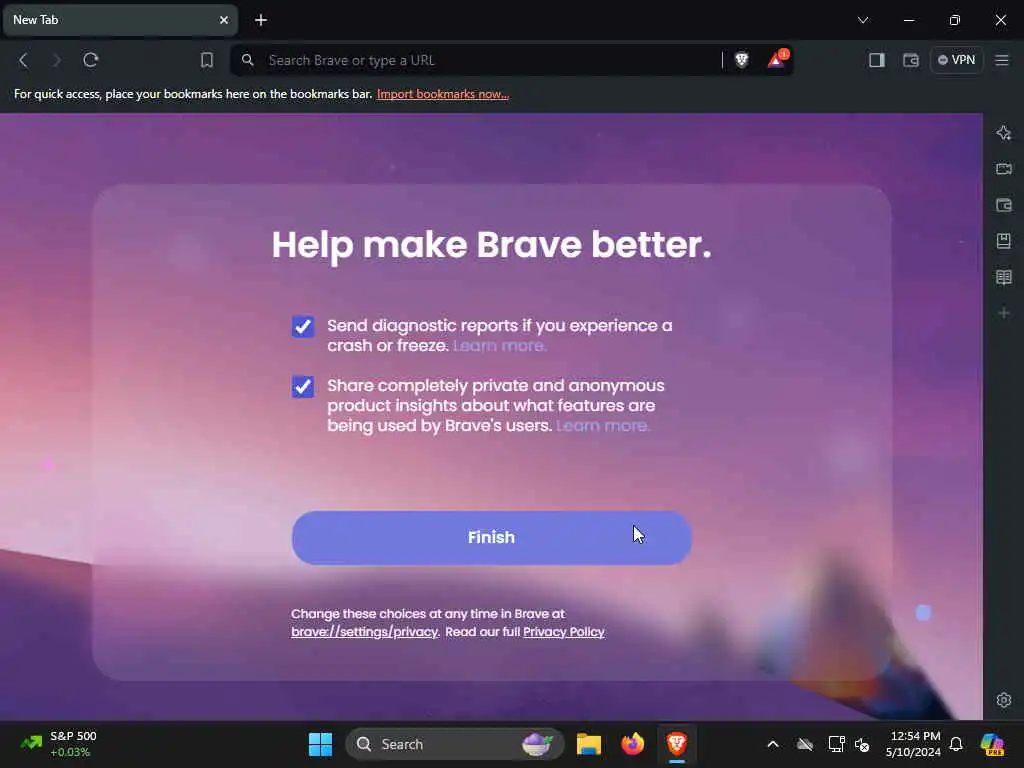
Task: Open Wallet icon in sidebar
Action: (x=1004, y=205)
